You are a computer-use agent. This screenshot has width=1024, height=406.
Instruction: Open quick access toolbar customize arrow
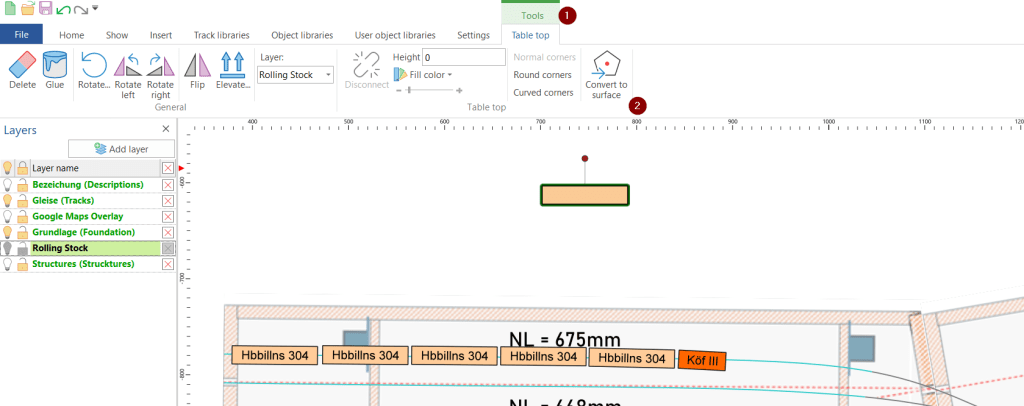click(95, 9)
